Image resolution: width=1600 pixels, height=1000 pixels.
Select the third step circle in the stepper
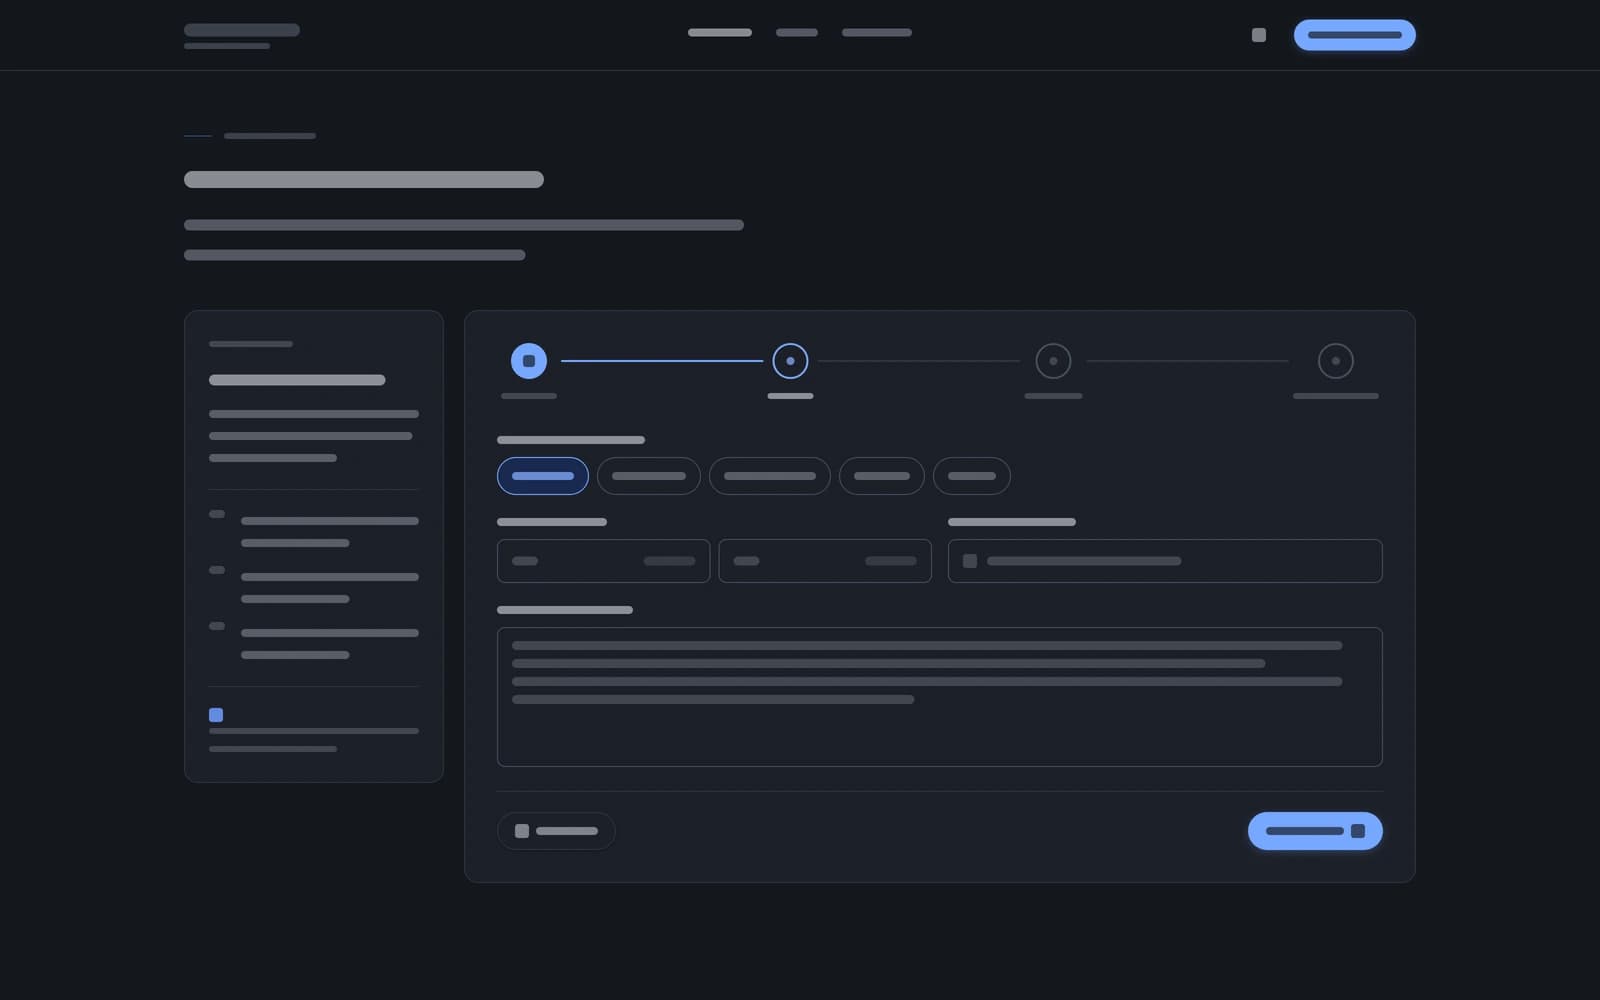[1053, 361]
